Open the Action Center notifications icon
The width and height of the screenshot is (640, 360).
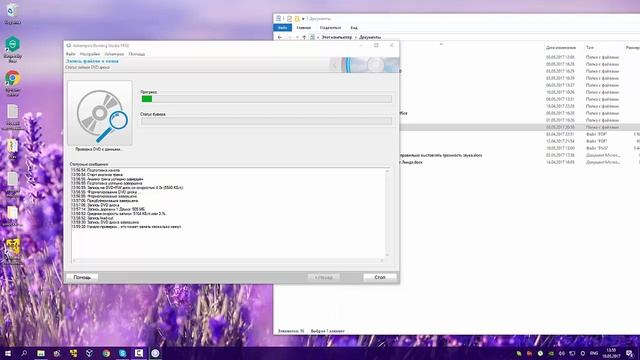click(630, 353)
